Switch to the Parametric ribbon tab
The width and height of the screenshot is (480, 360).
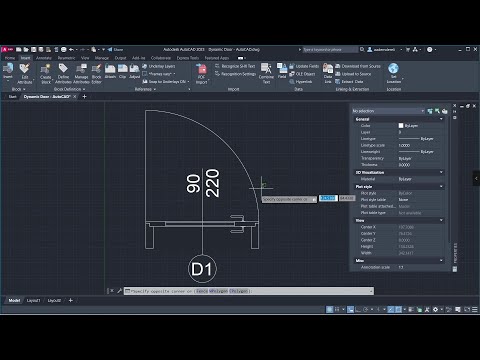(66, 58)
